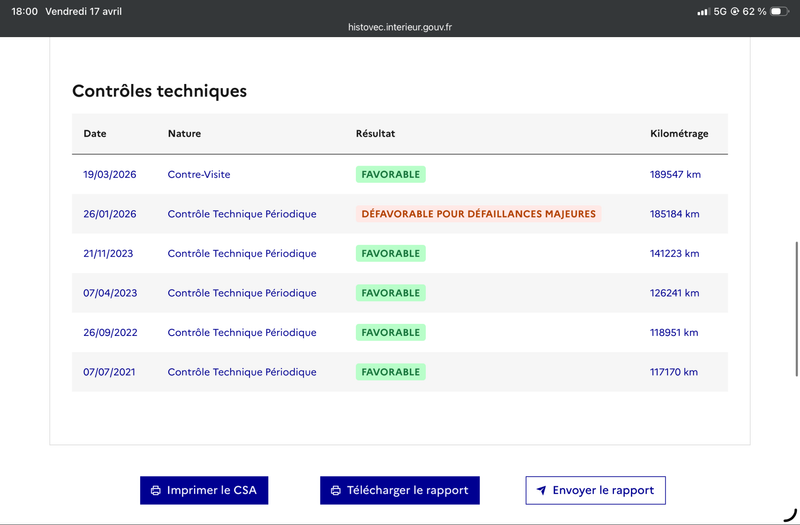Click Contrôle Technique Périodique for 26/01/2026
The image size is (800, 525).
242,214
